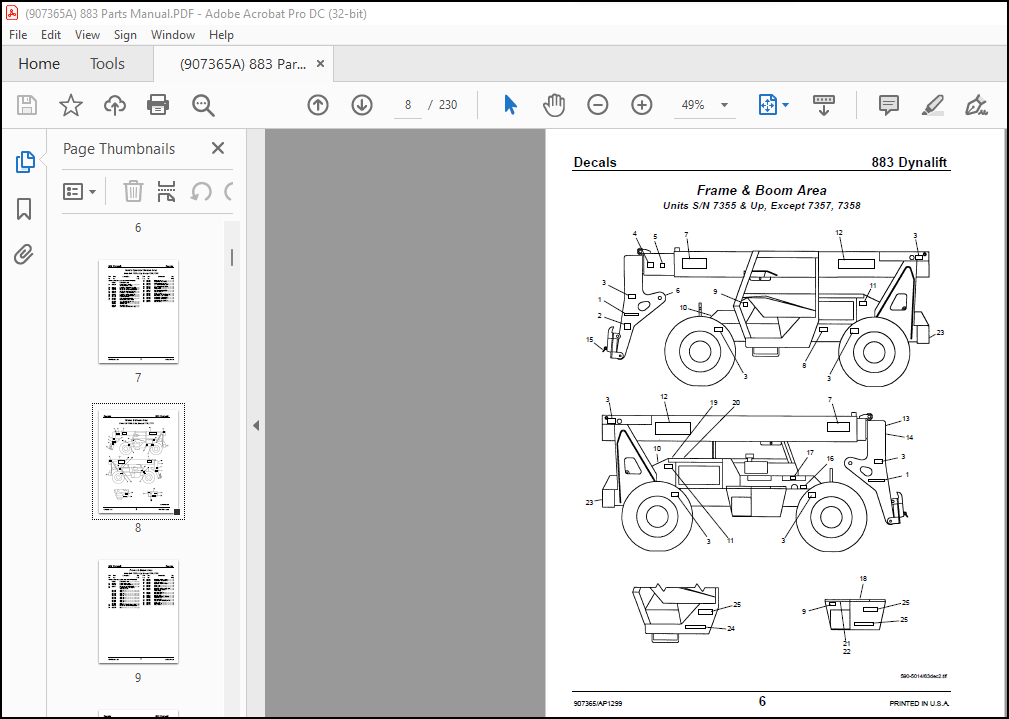This screenshot has width=1009, height=719.
Task: Click the 'Decals' page heading
Action: click(595, 162)
